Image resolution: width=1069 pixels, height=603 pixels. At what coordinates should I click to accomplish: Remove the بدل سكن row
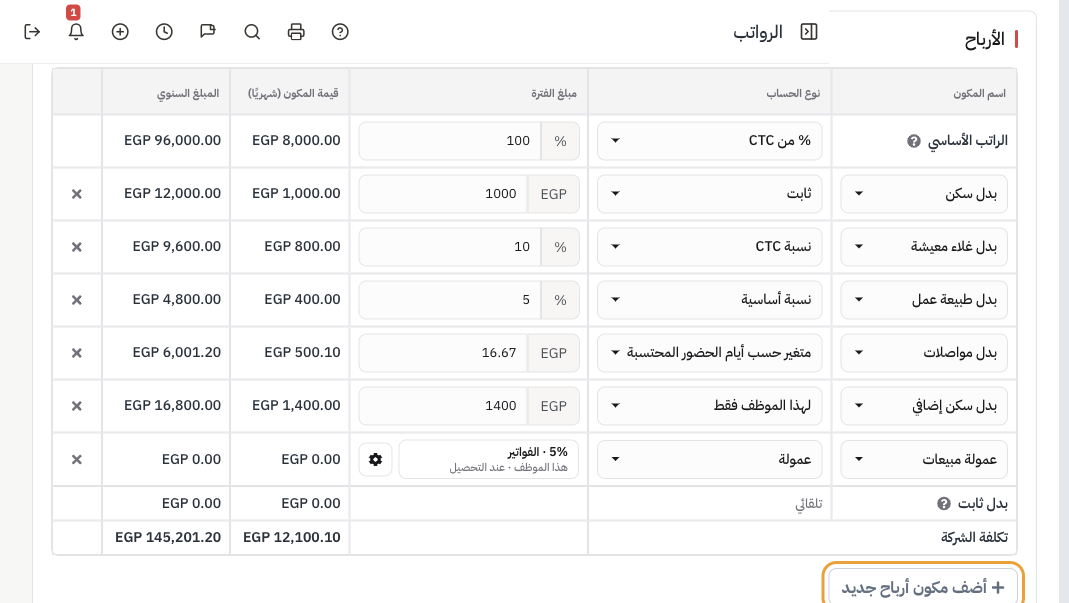tap(77, 194)
